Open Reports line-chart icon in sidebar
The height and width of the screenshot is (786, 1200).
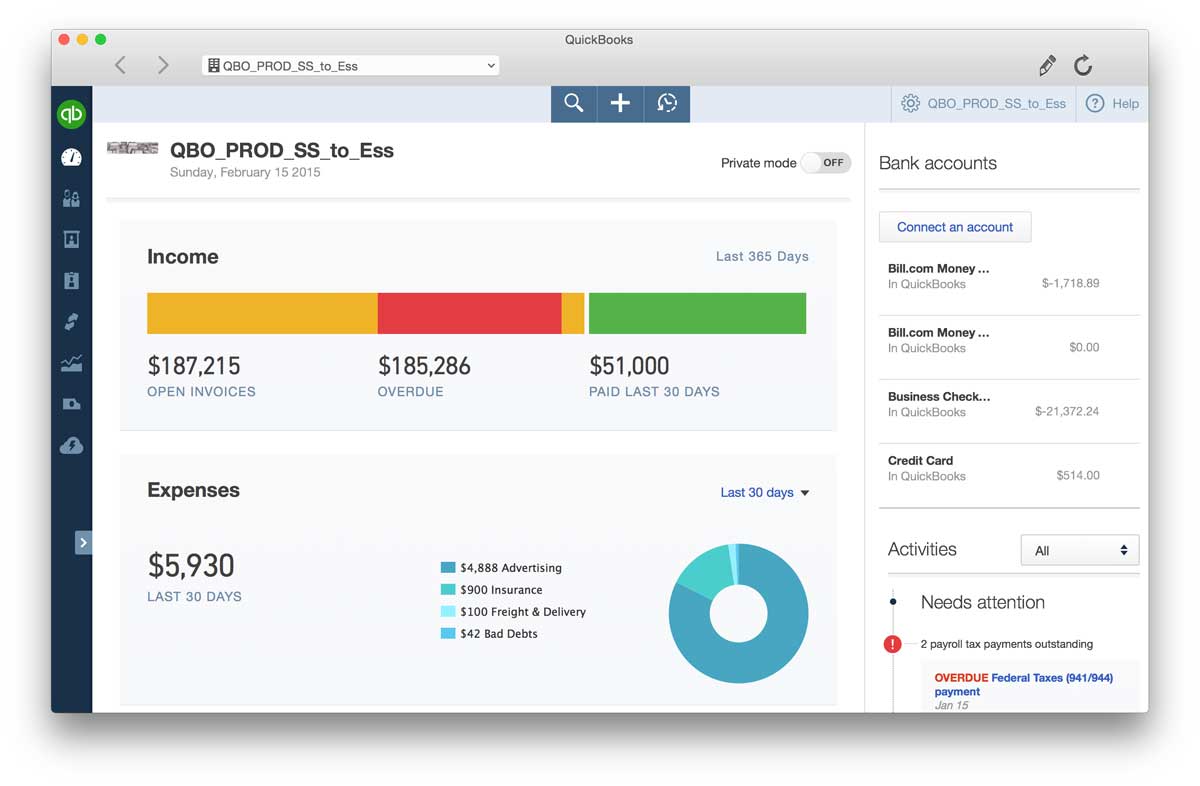(x=71, y=363)
